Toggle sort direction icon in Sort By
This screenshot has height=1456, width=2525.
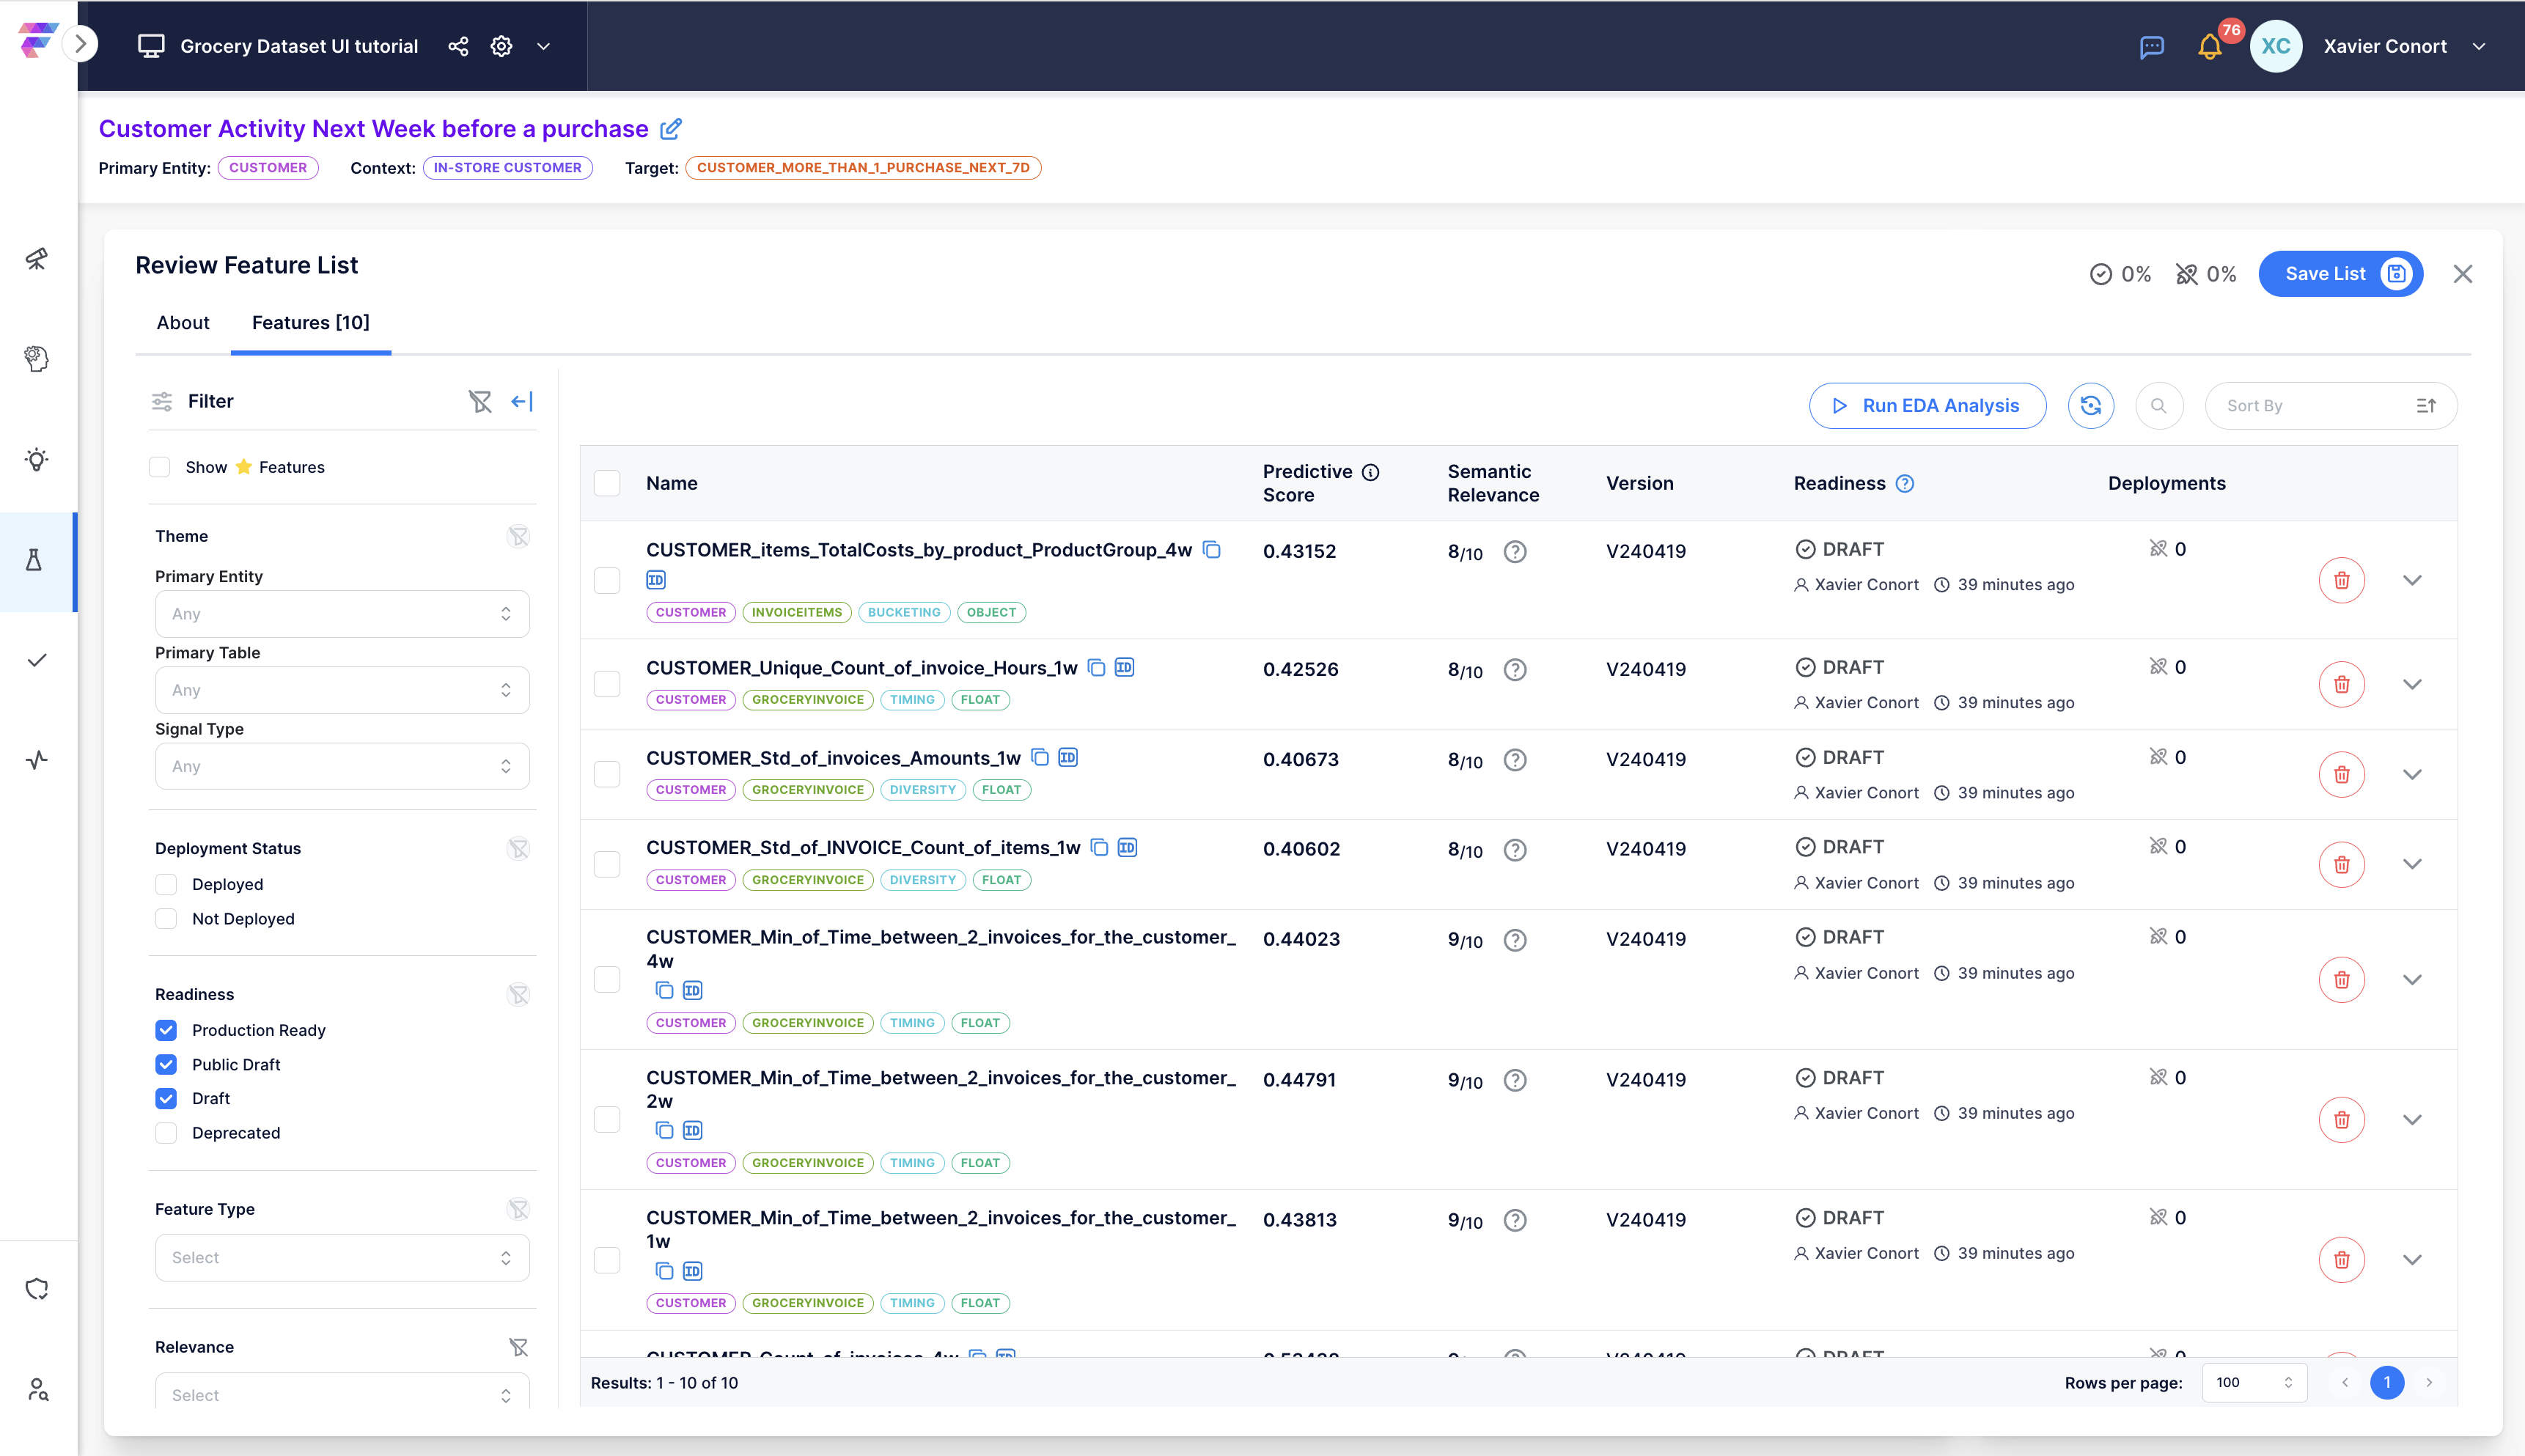[2426, 406]
